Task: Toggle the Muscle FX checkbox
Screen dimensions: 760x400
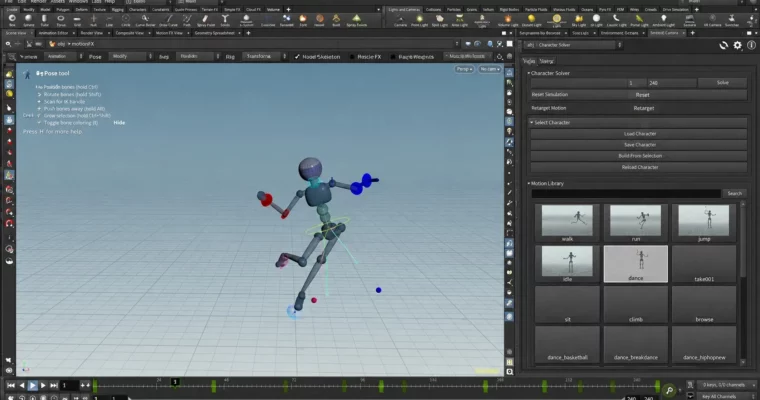Action: pos(352,57)
